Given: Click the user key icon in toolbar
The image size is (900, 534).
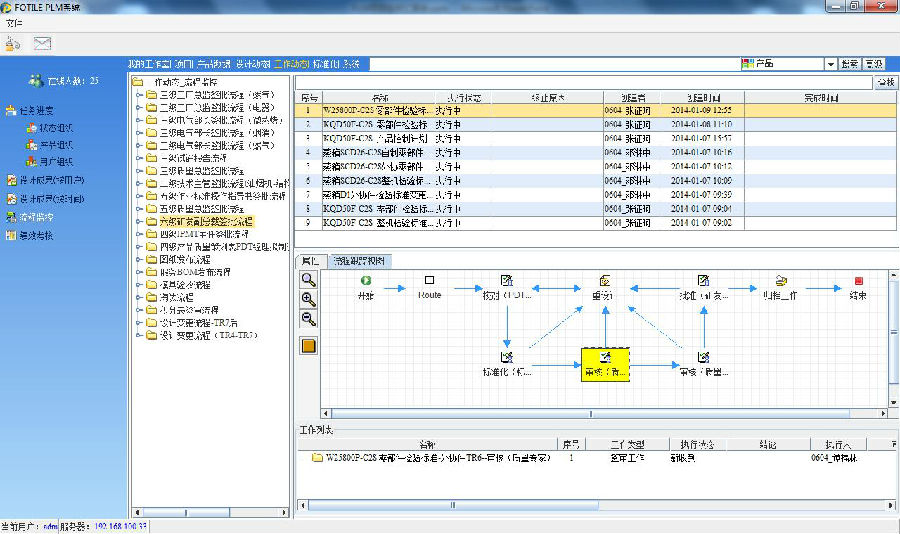Looking at the screenshot, I should point(13,43).
